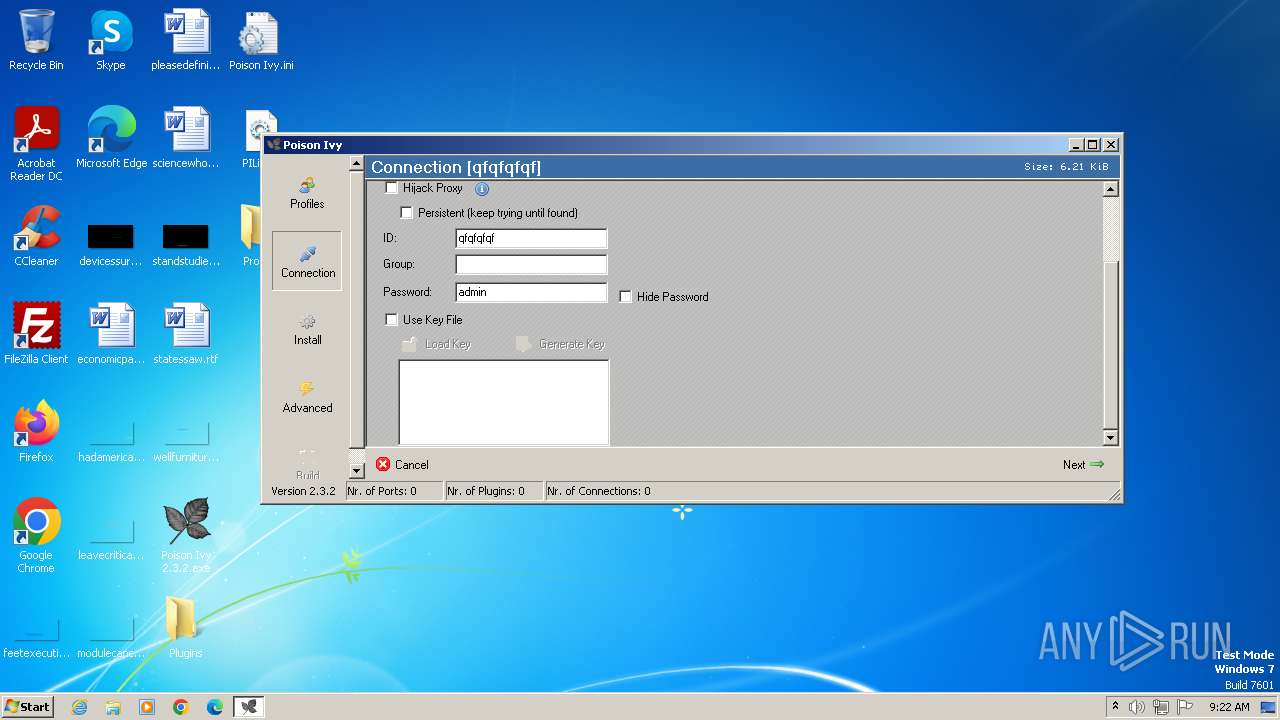Select the Poison Ivy.ini desktop file
The width and height of the screenshot is (1280, 720).
coord(261,41)
